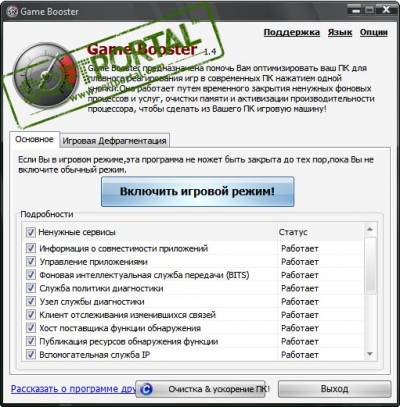The height and width of the screenshot is (407, 400).
Task: Uncheck Вспомогательная служба IP checkbox
Action: pyautogui.click(x=31, y=354)
